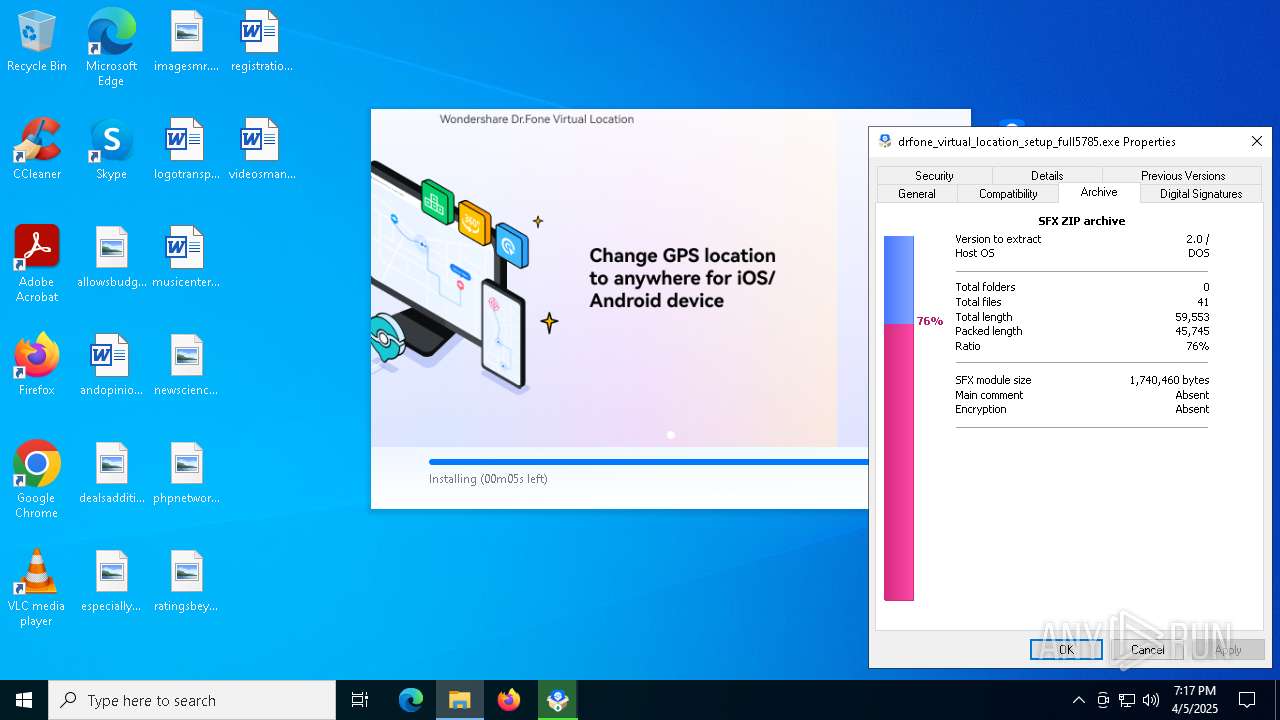Select the phpnetwor image file
Viewport: 1280px width, 720px height.
(x=186, y=474)
